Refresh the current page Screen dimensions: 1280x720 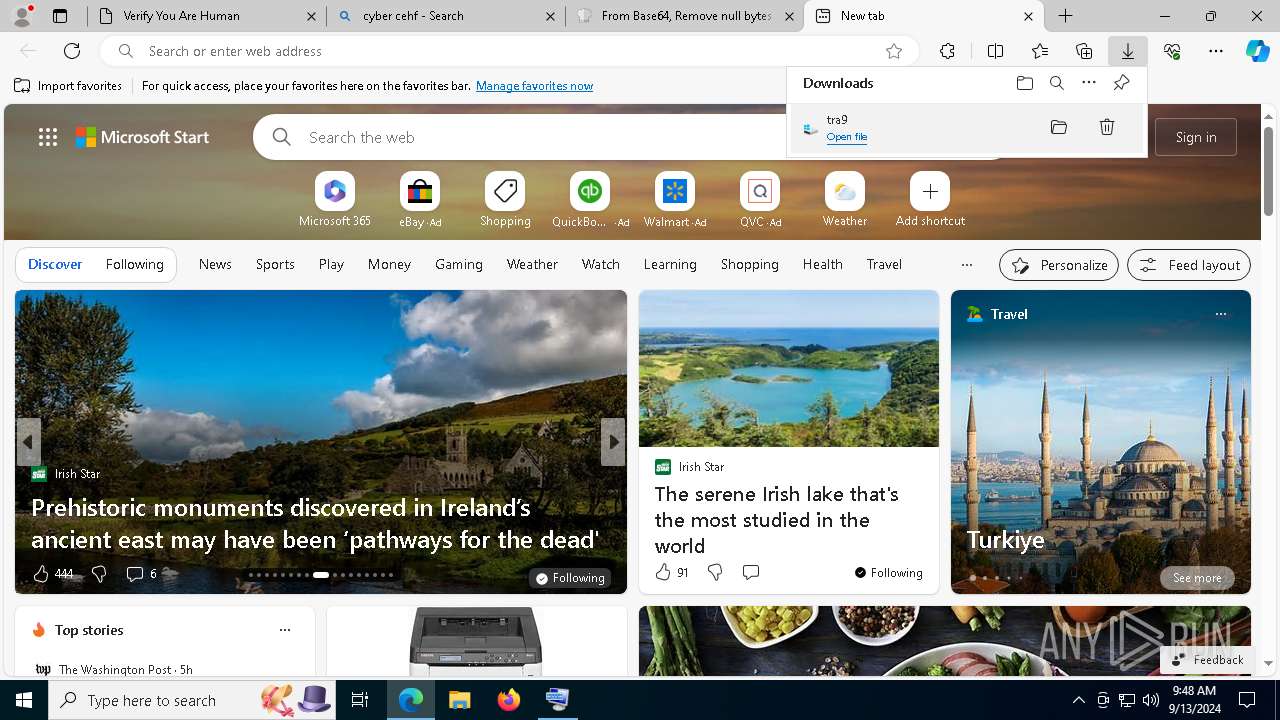point(72,51)
